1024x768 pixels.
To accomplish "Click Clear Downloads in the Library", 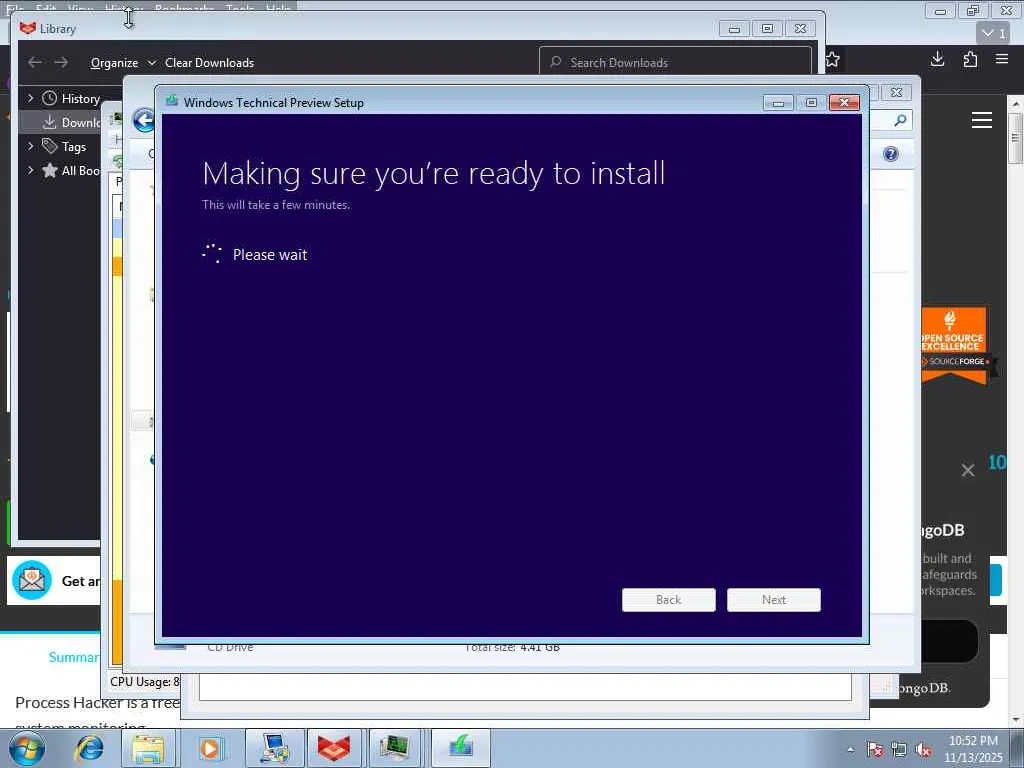I will pyautogui.click(x=210, y=63).
